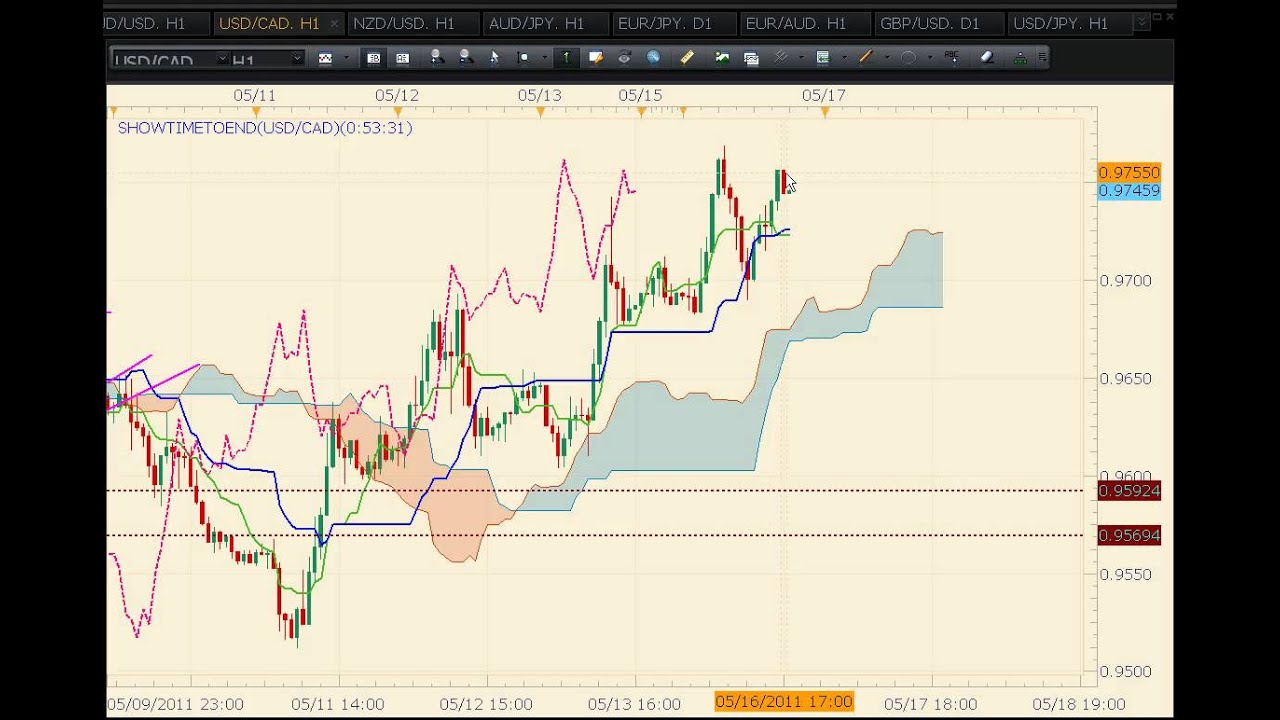Open the toolbar overflow options button
This screenshot has width=1280, height=720.
1042,57
